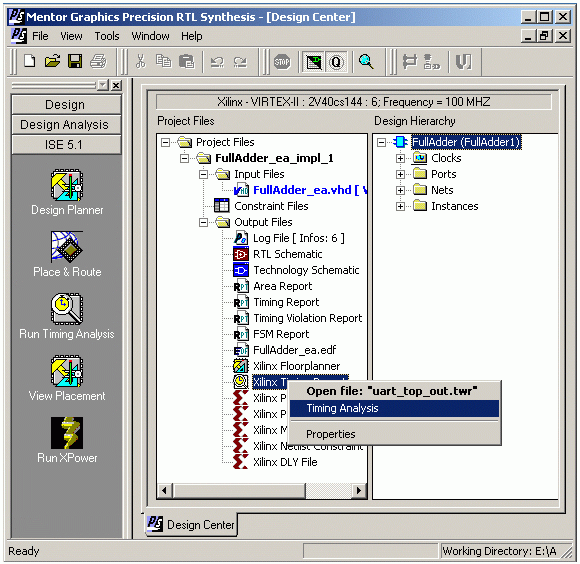Image resolution: width=580 pixels, height=564 pixels.
Task: Click the Xilinx Floorplanner icon
Action: click(x=241, y=366)
